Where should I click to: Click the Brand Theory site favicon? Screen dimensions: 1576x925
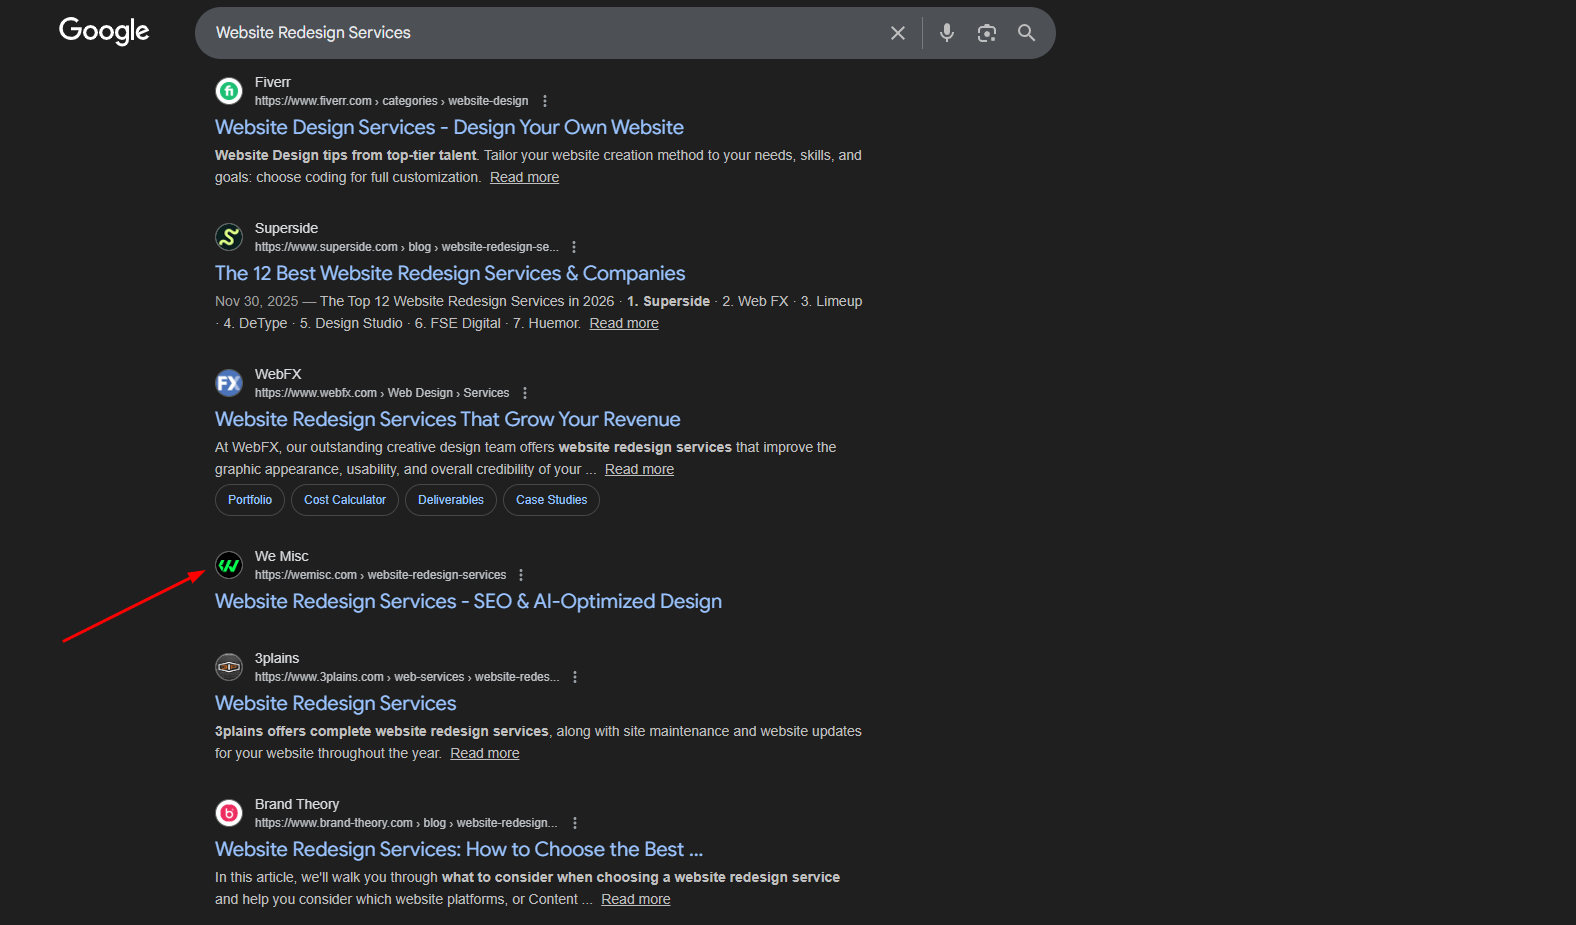tap(229, 813)
